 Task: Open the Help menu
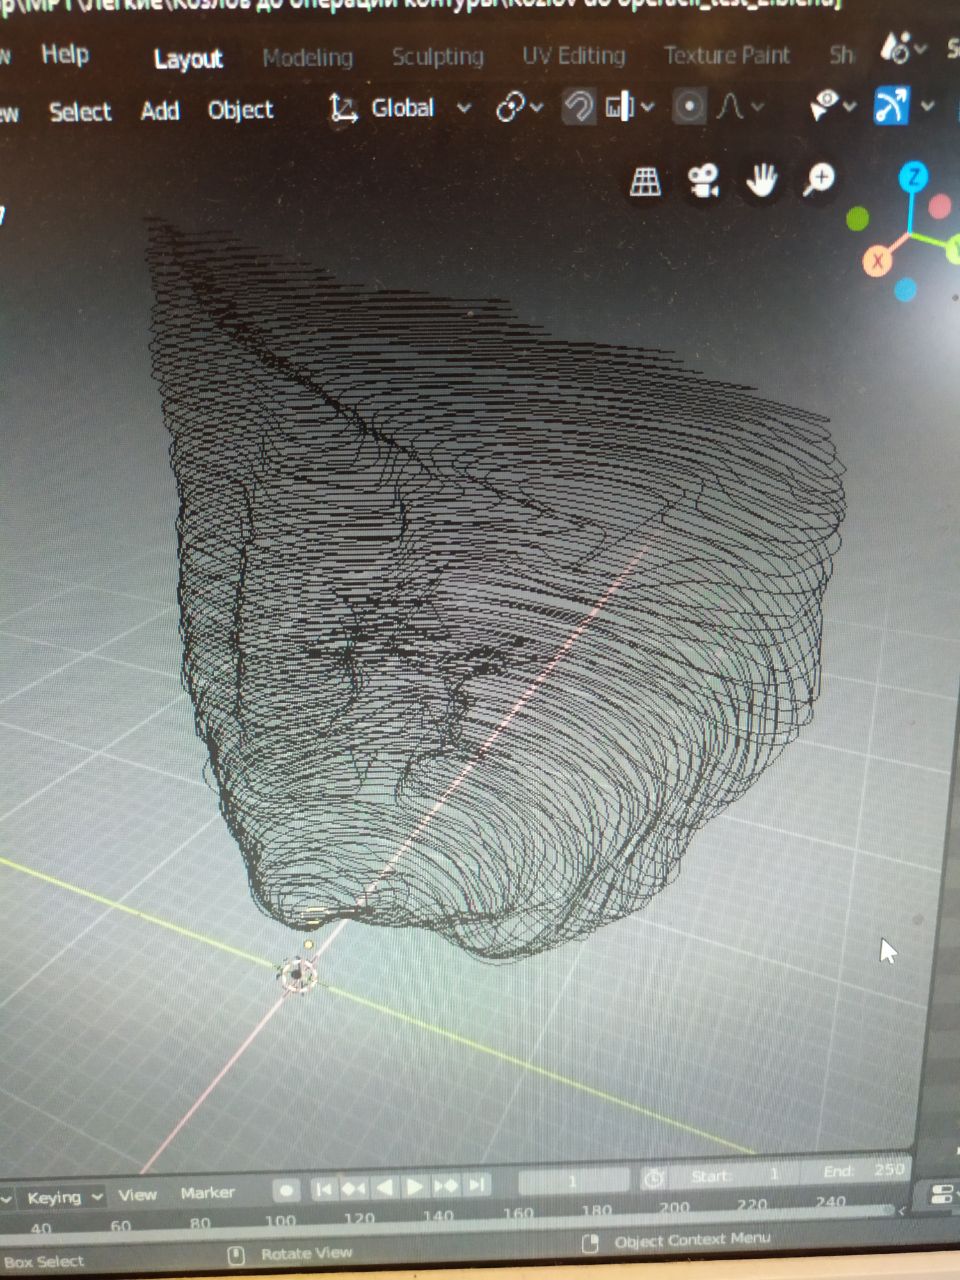65,54
